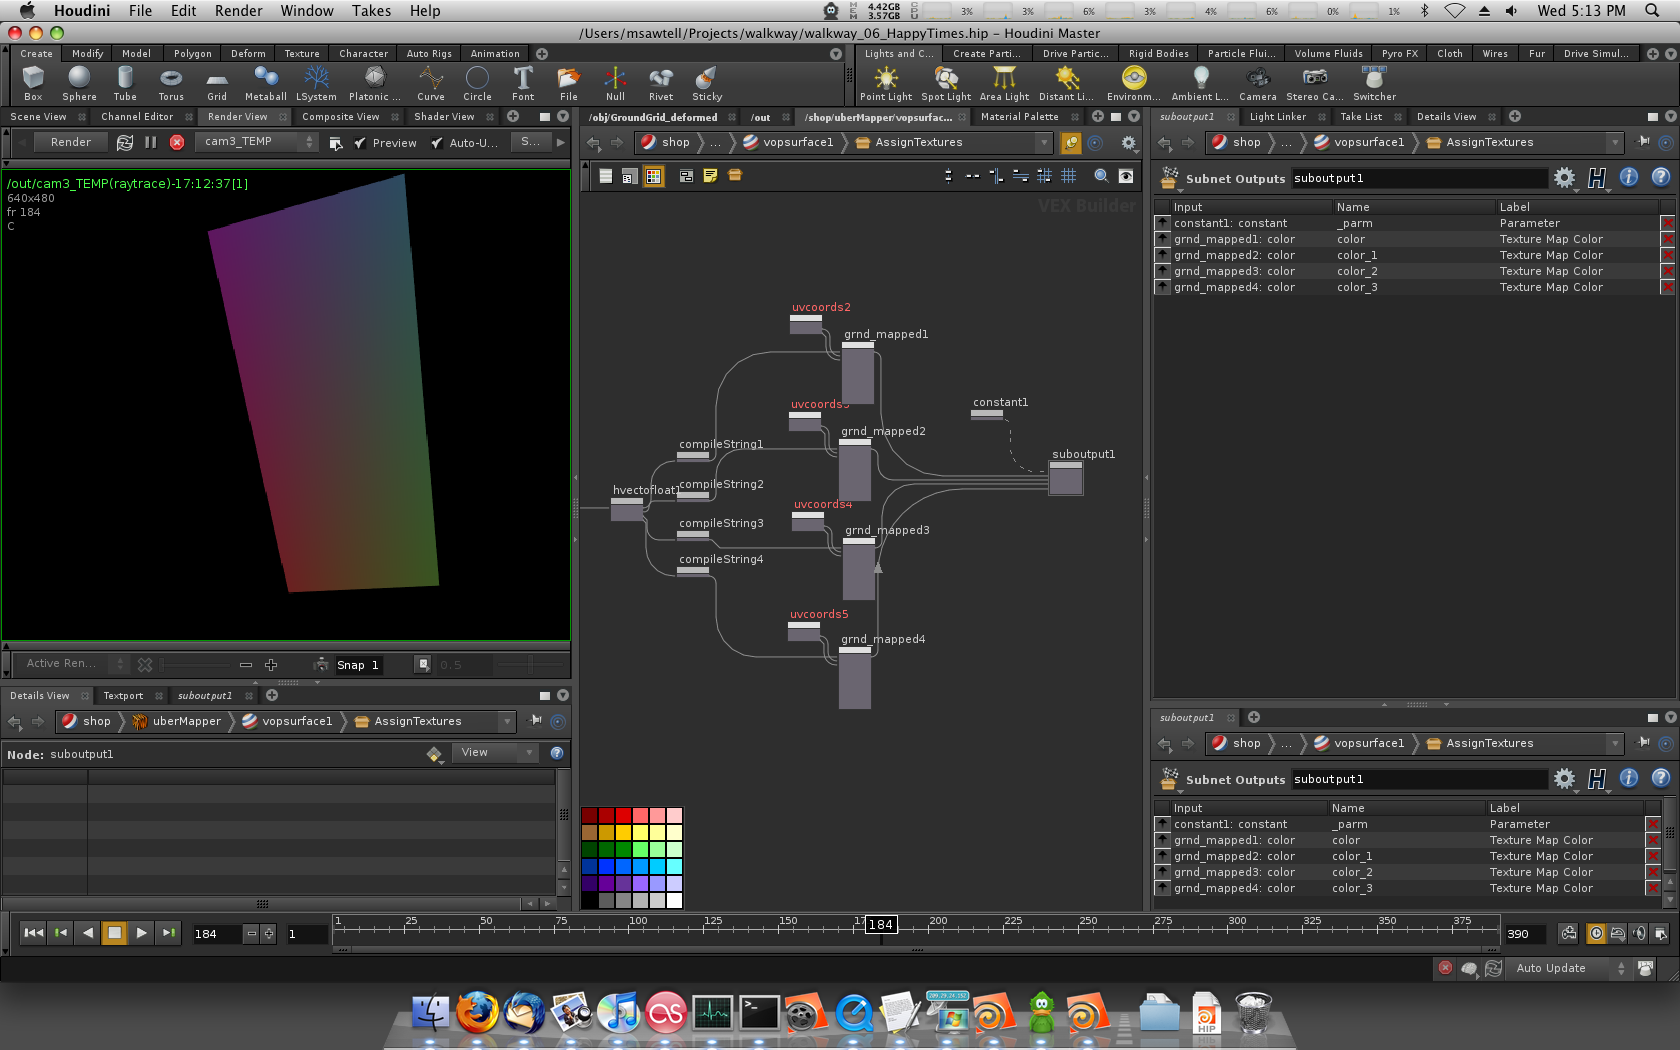This screenshot has width=1680, height=1050.
Task: Add an Area Light from shelf
Action: [x=1004, y=83]
